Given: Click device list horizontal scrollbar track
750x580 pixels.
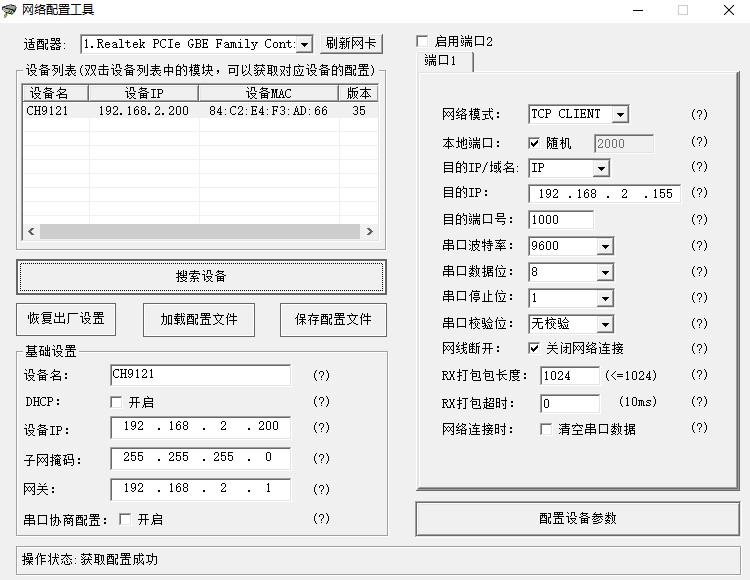Looking at the screenshot, I should pos(200,231).
